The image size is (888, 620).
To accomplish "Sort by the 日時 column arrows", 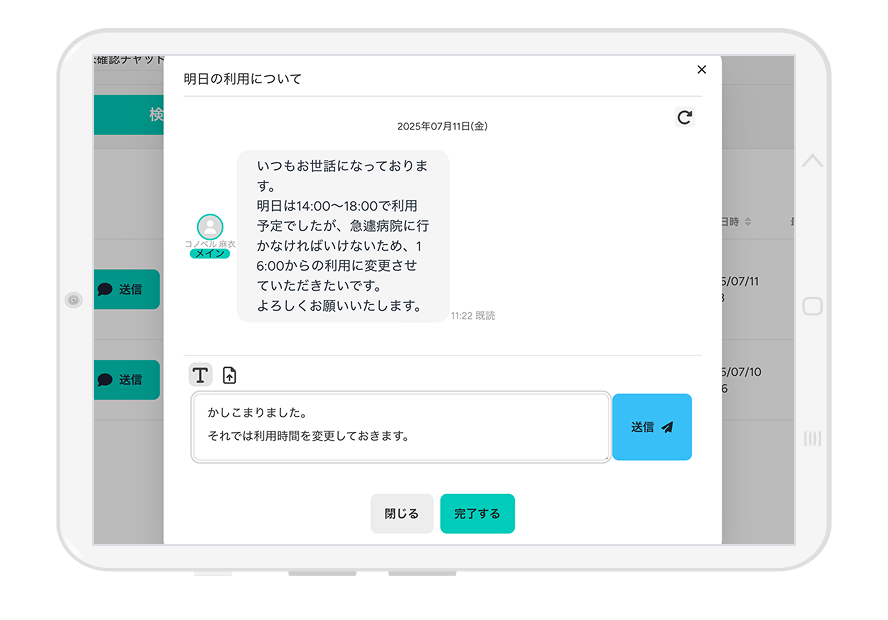I will point(747,222).
